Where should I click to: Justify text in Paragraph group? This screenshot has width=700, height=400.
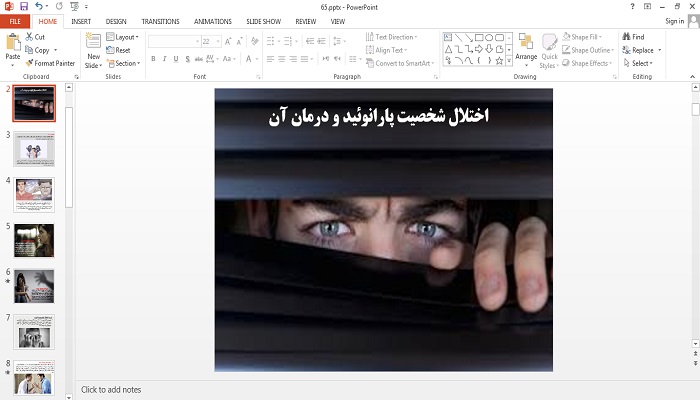tap(304, 59)
